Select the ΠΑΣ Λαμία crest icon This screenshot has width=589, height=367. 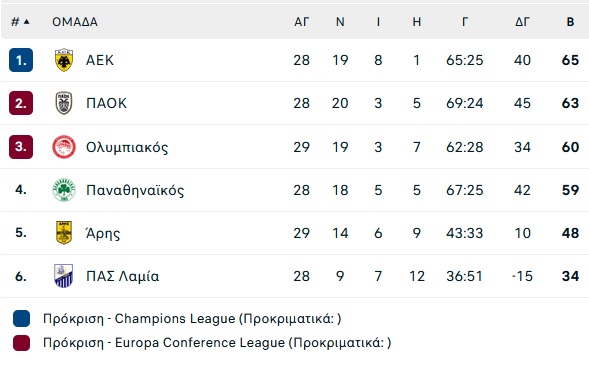63,276
